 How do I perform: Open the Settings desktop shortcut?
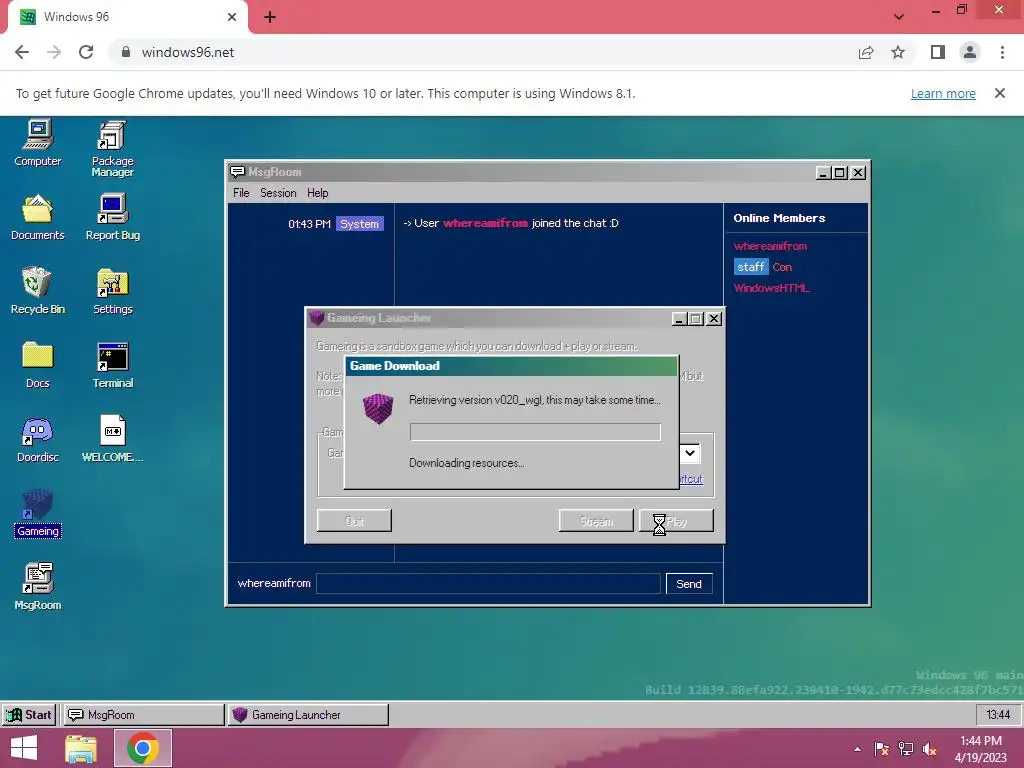pos(112,291)
